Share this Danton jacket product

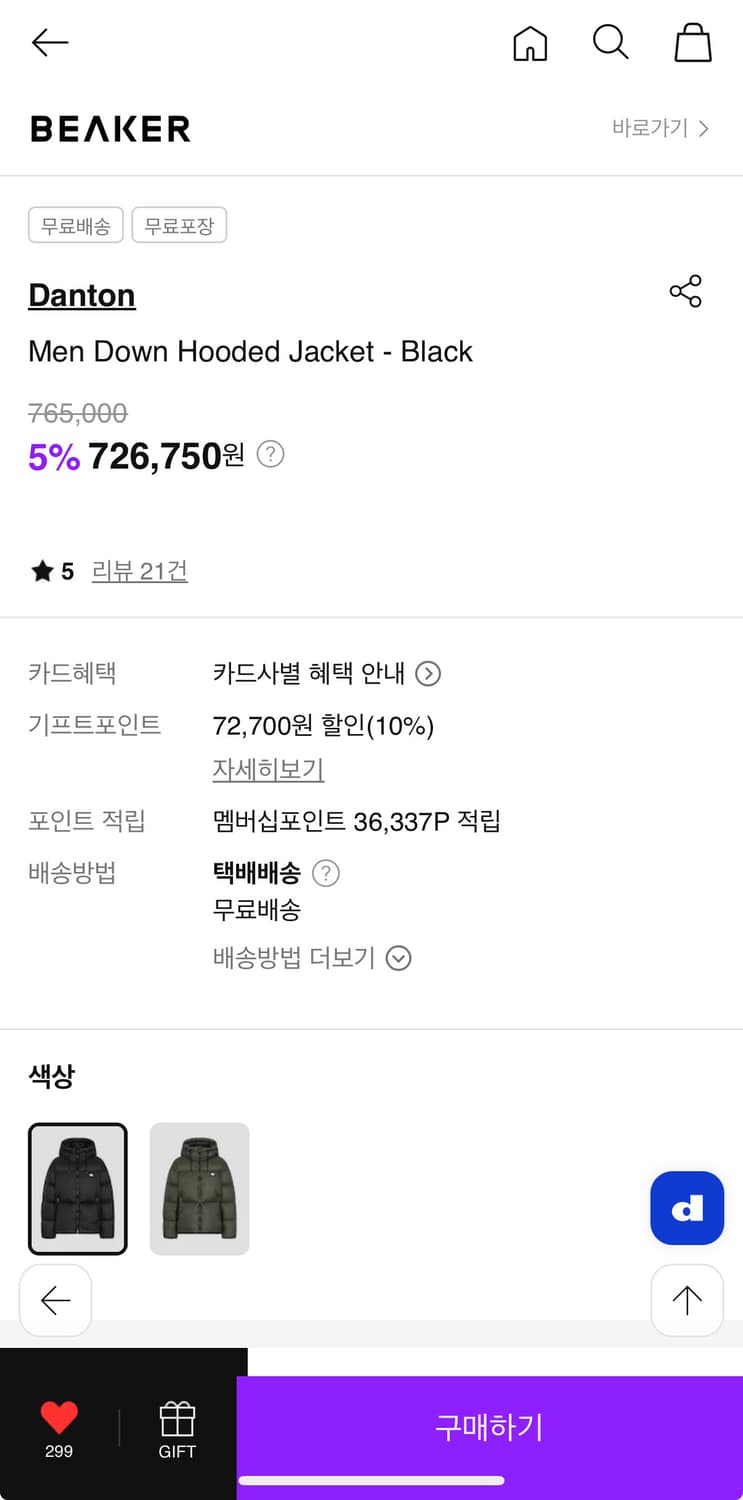click(685, 291)
